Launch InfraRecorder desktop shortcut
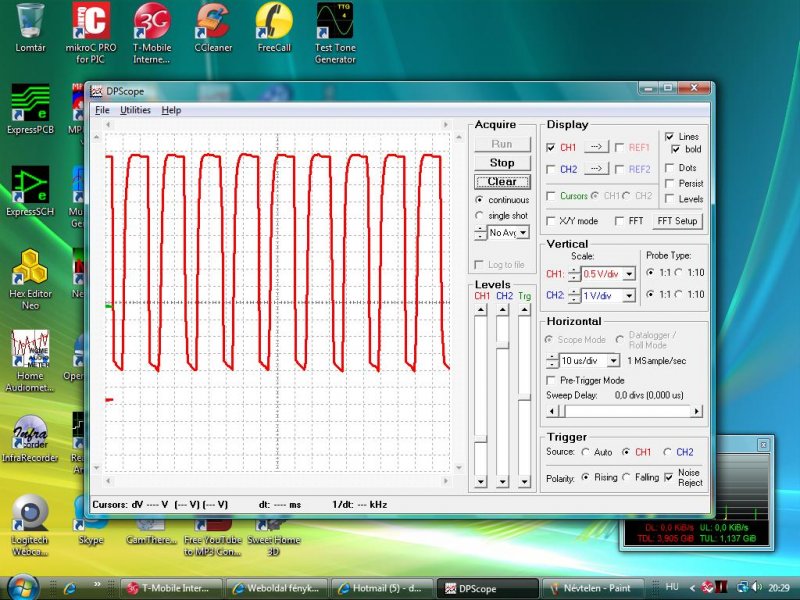 (x=30, y=438)
